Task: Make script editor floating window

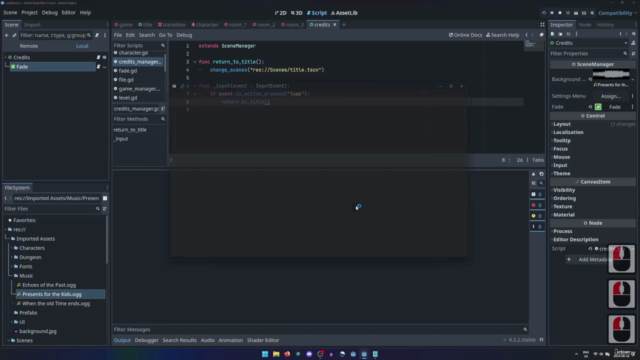Action: 542,35
